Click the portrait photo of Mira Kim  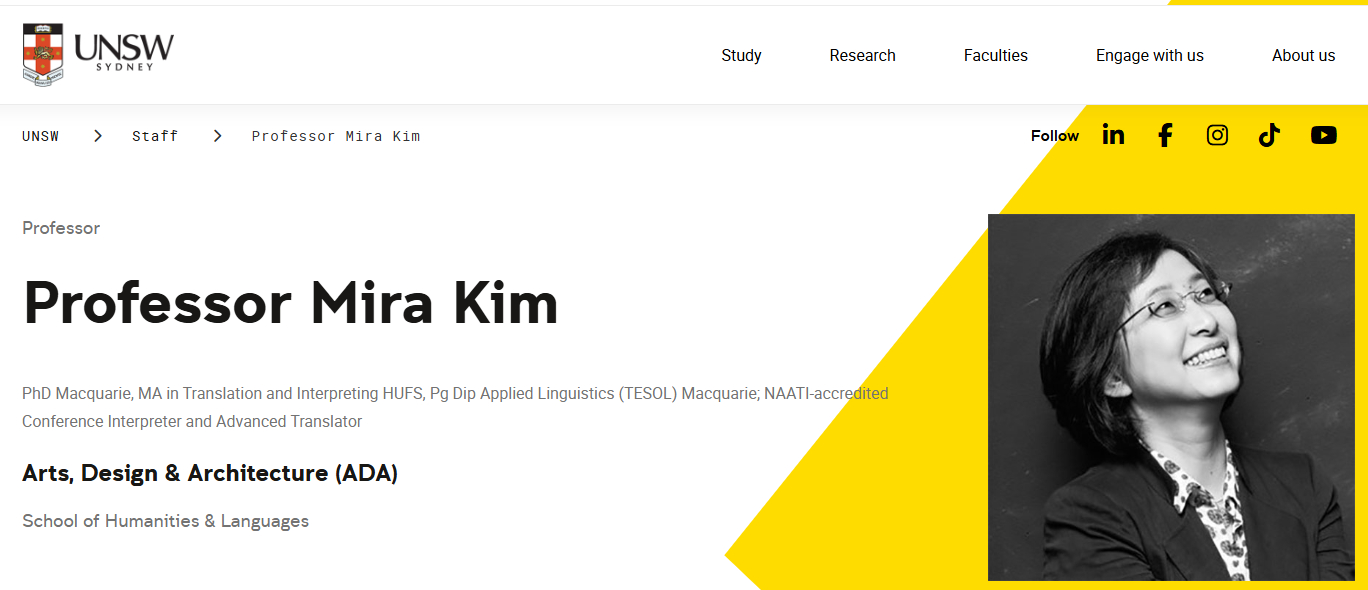[1171, 397]
